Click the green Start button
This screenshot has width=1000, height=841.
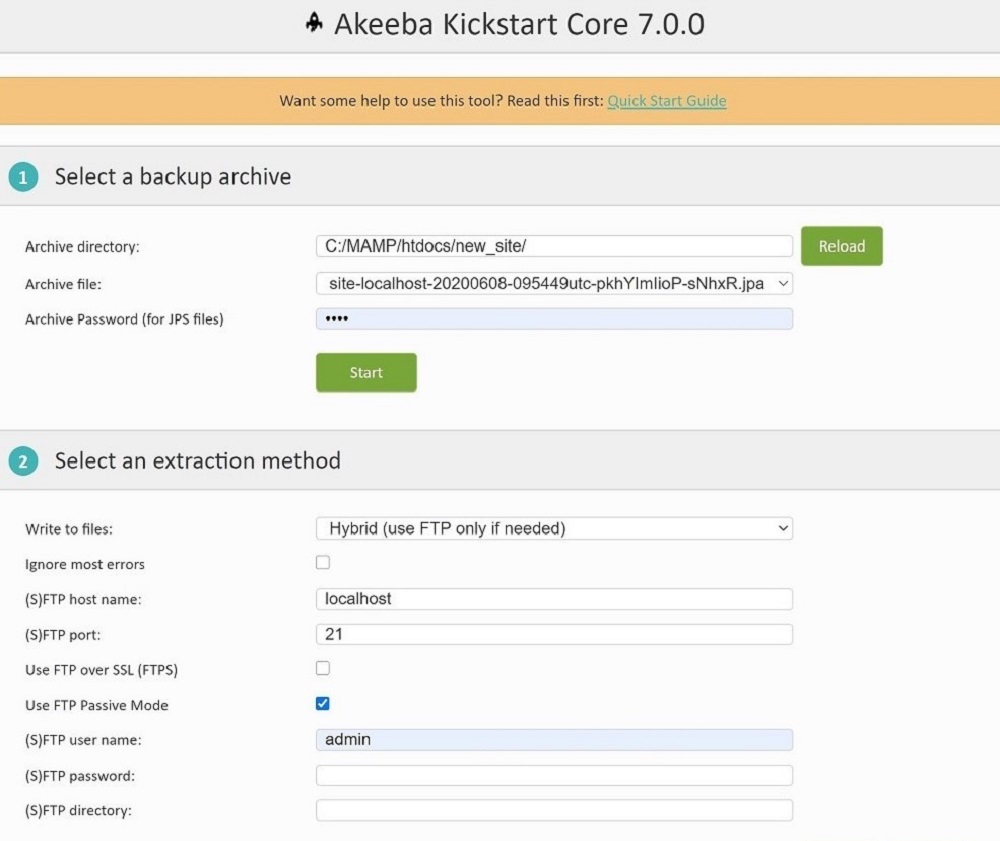(x=366, y=372)
